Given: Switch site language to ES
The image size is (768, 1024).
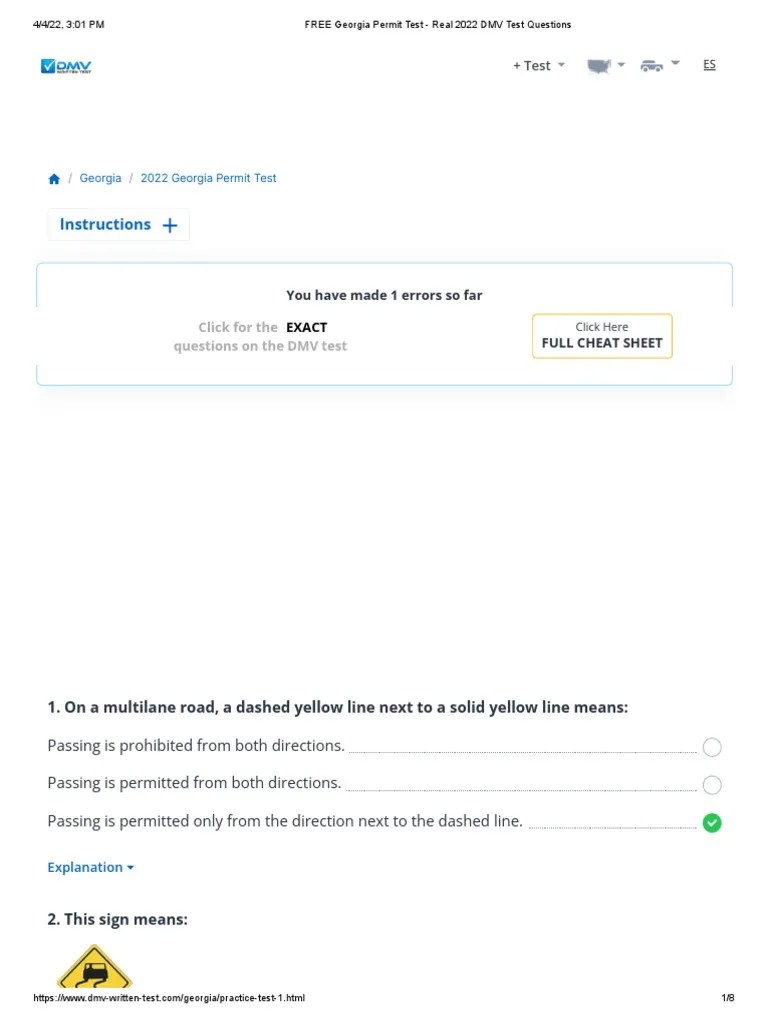Looking at the screenshot, I should pyautogui.click(x=709, y=64).
